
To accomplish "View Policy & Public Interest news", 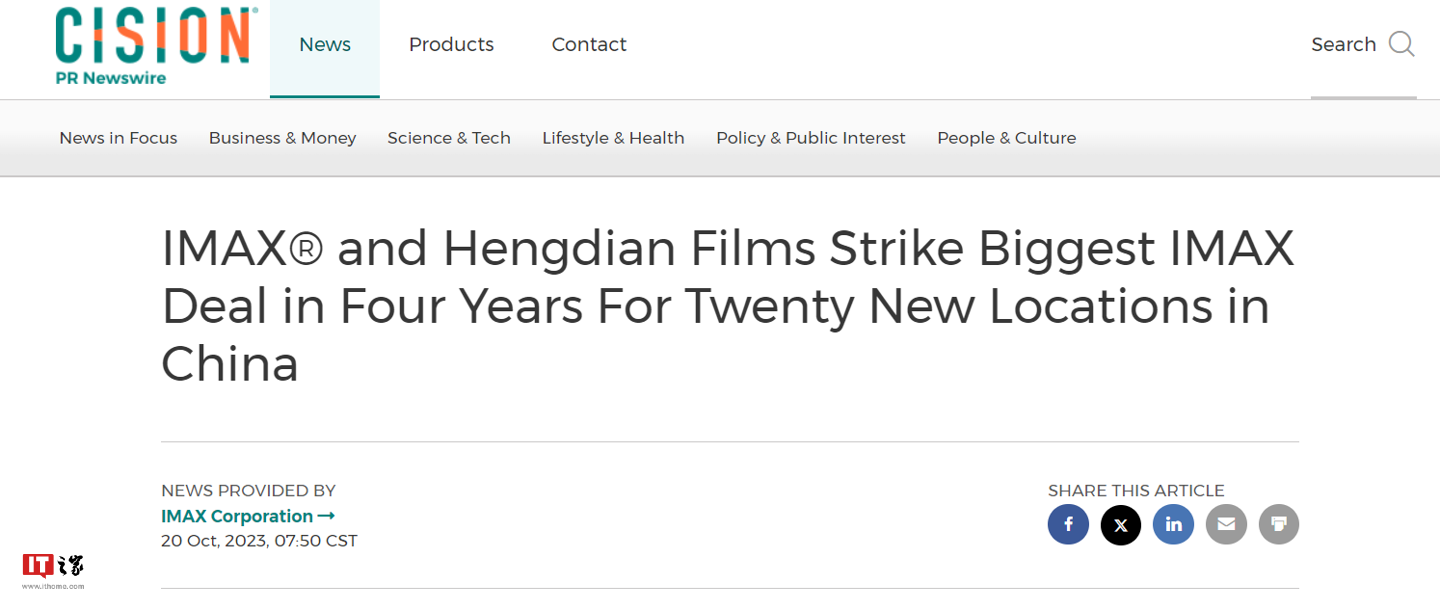I will pyautogui.click(x=810, y=138).
